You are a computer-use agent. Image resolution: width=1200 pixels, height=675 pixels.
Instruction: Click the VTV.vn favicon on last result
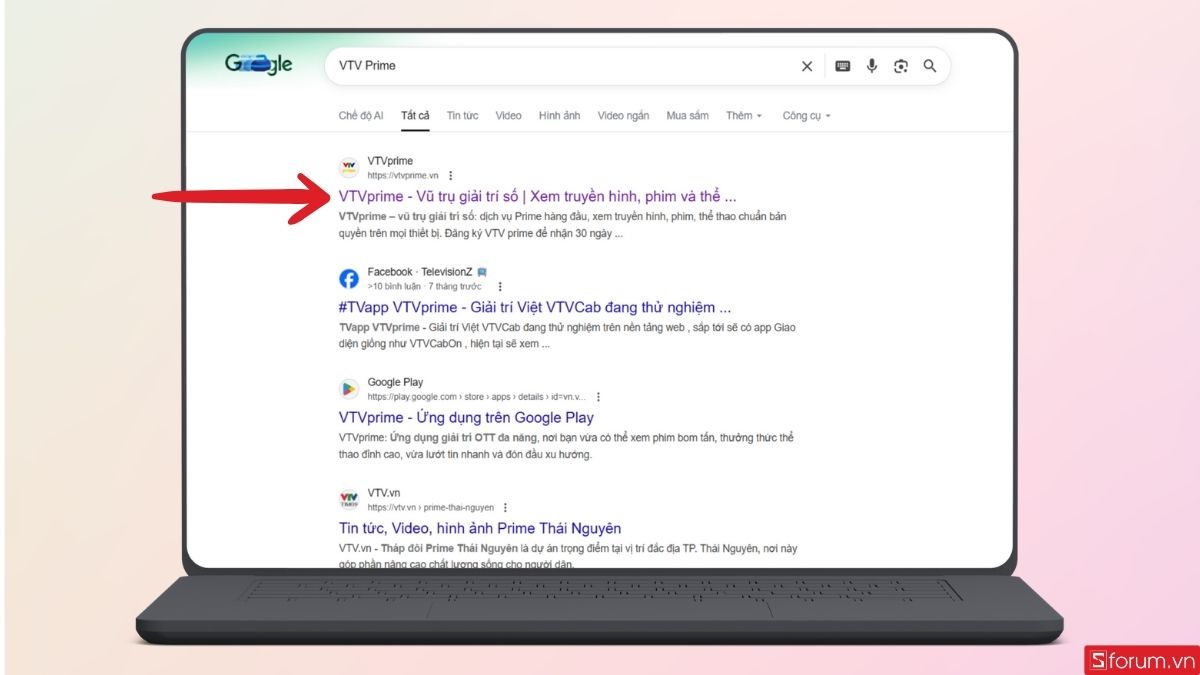click(348, 500)
